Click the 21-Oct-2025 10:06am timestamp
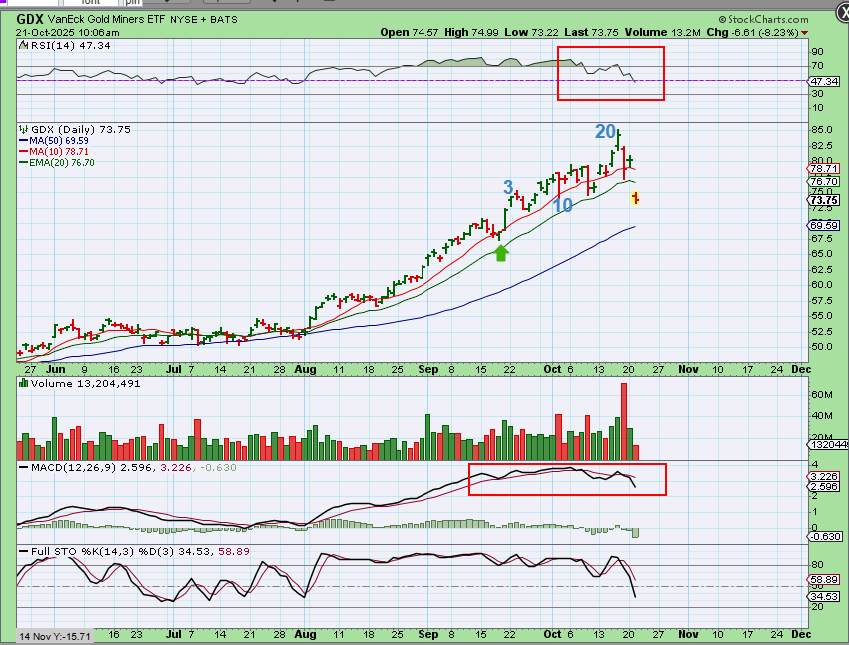Viewport: 849px width, 645px height. coord(68,32)
